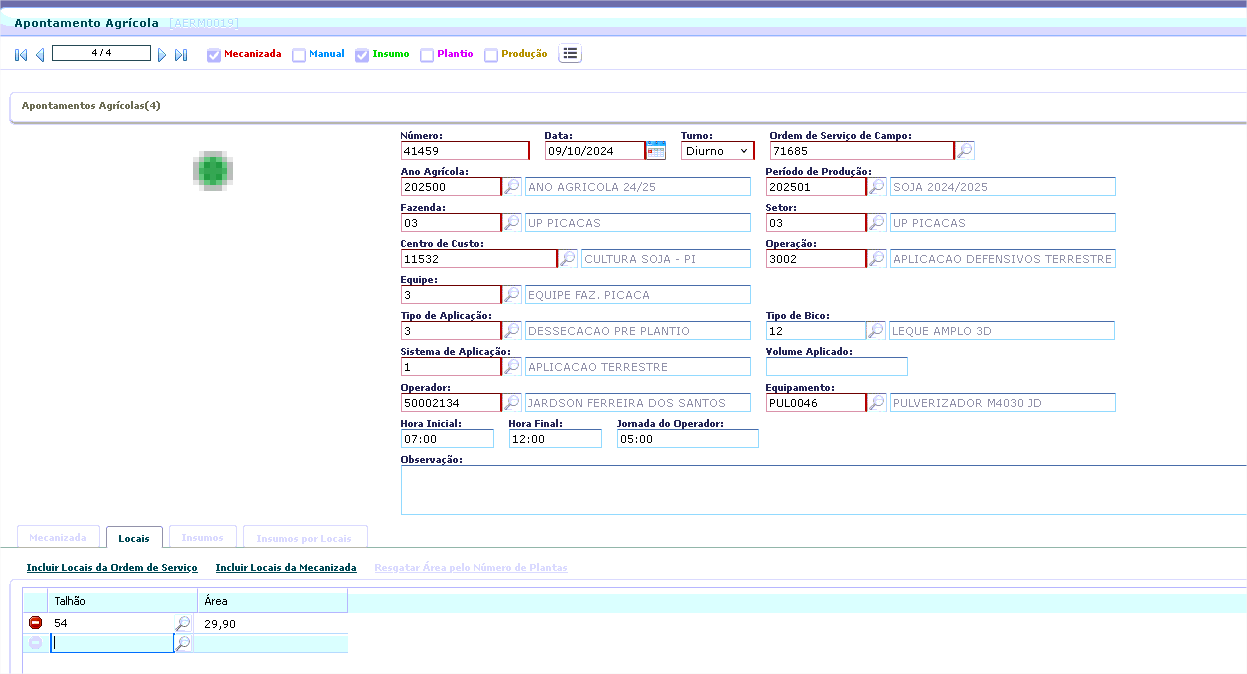
Task: Search Talhão on the empty new row
Action: [182, 644]
